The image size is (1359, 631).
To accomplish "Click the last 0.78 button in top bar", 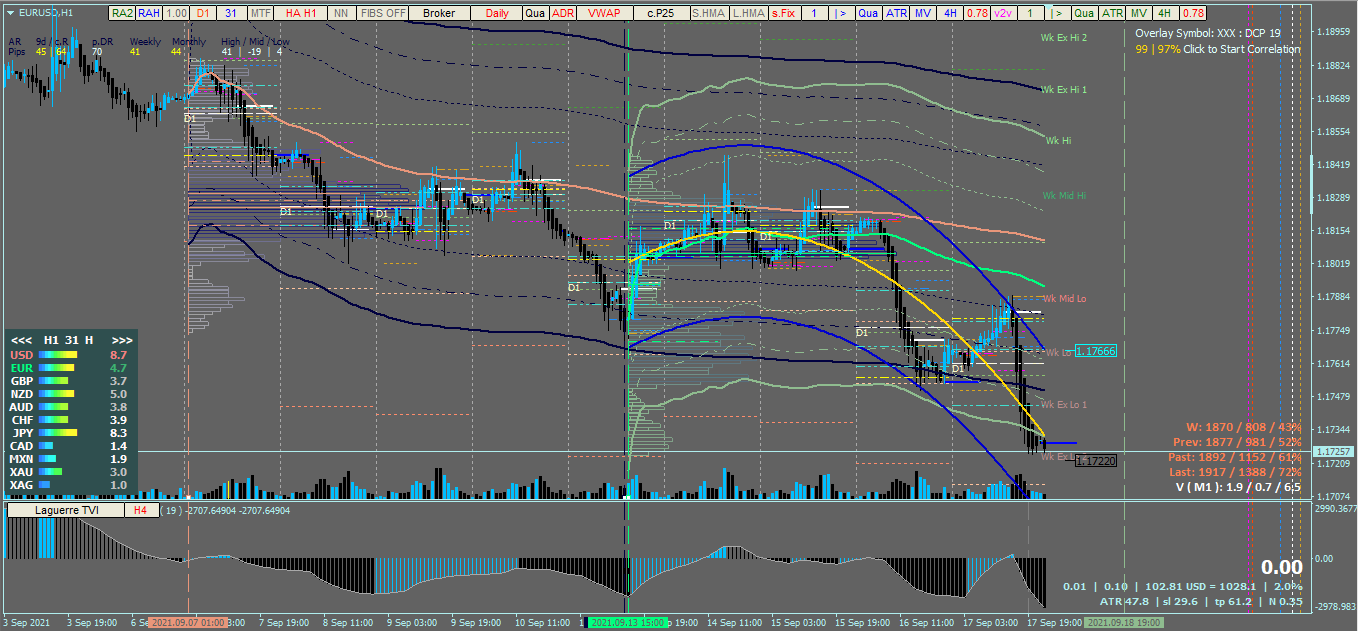I will click(x=1192, y=13).
